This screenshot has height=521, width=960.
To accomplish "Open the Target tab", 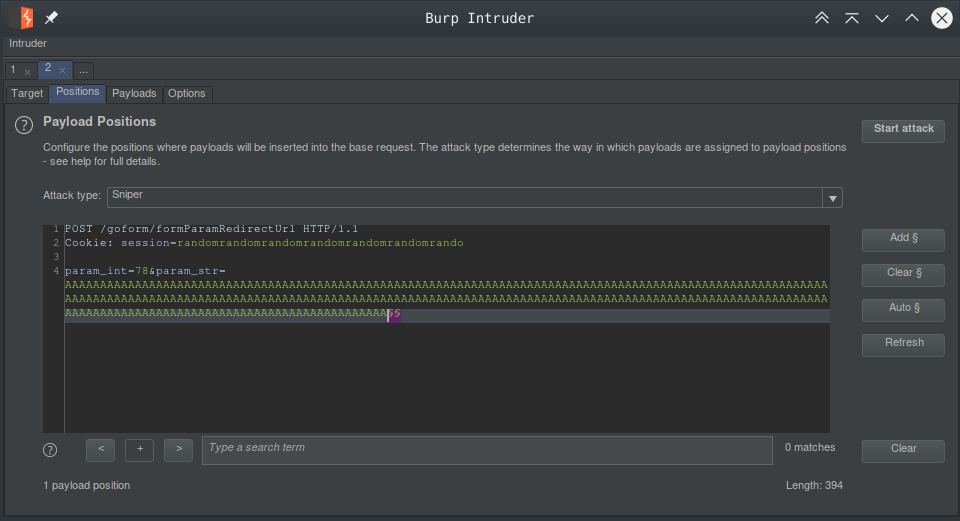I will pyautogui.click(x=27, y=94).
